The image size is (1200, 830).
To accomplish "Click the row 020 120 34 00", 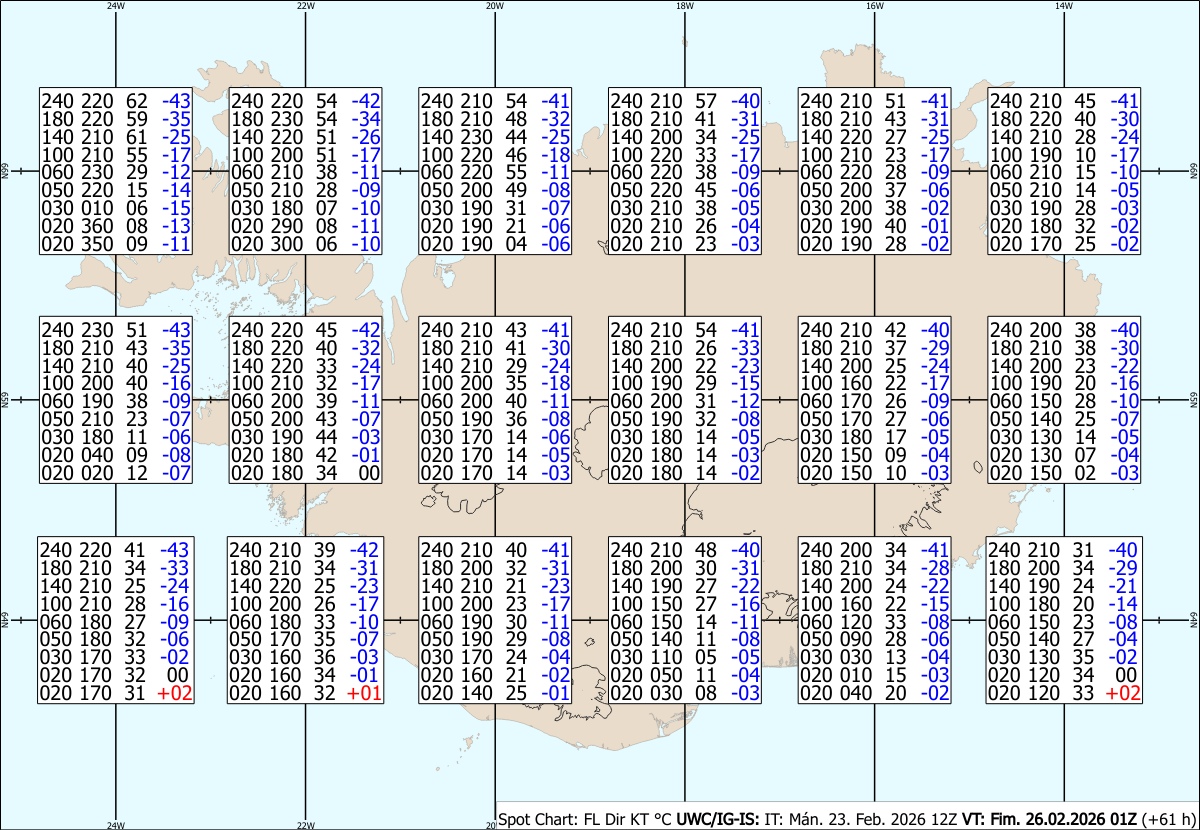I will (1063, 675).
